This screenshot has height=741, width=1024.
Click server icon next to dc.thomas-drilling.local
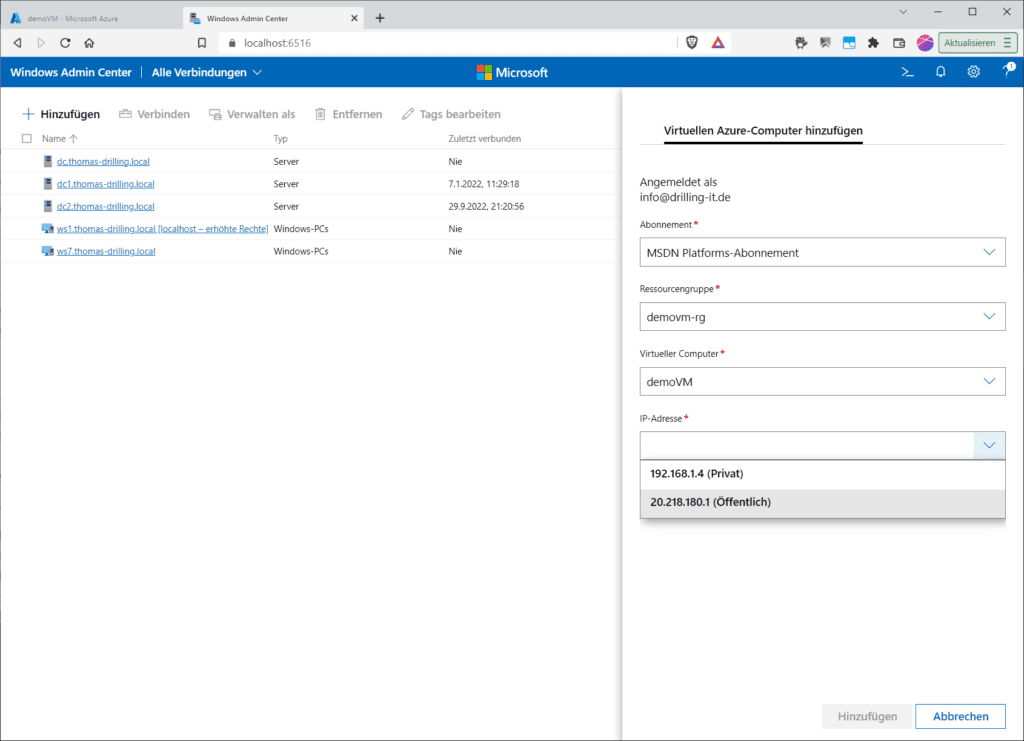point(48,161)
